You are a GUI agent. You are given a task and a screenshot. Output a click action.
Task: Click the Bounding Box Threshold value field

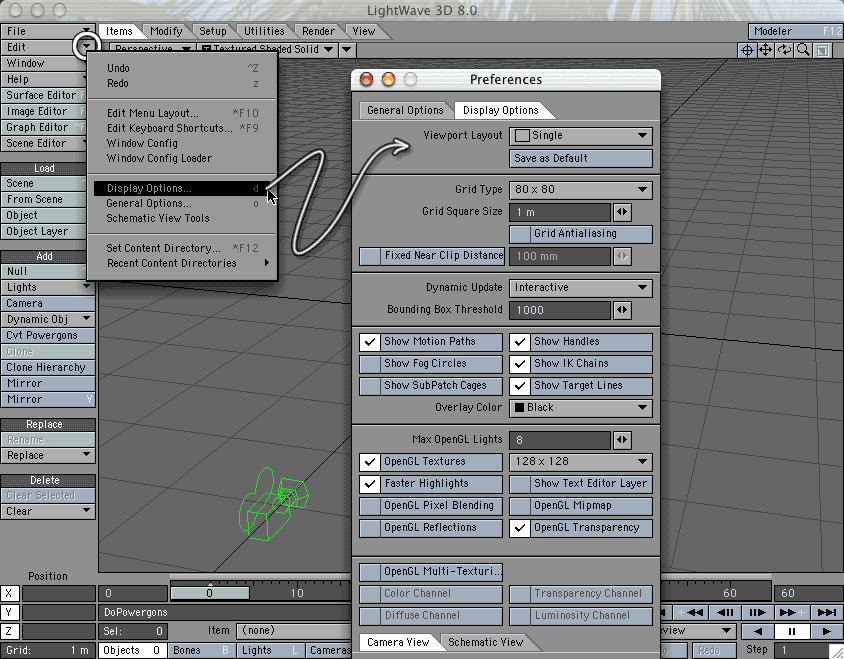click(560, 310)
